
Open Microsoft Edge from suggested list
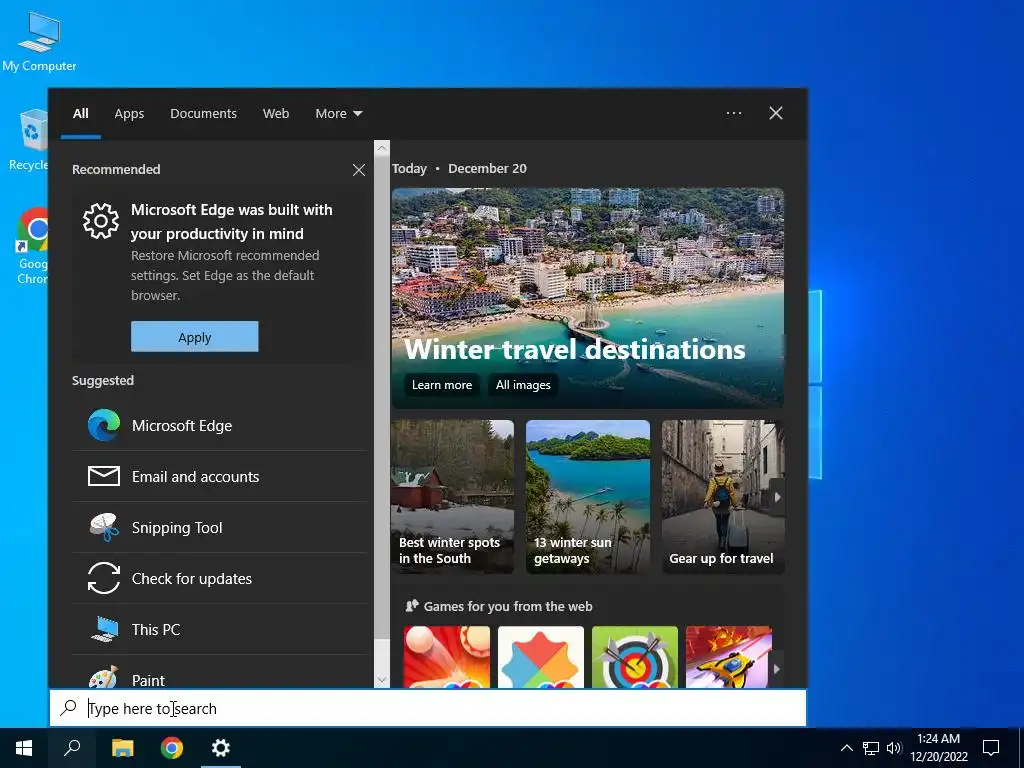tap(219, 426)
